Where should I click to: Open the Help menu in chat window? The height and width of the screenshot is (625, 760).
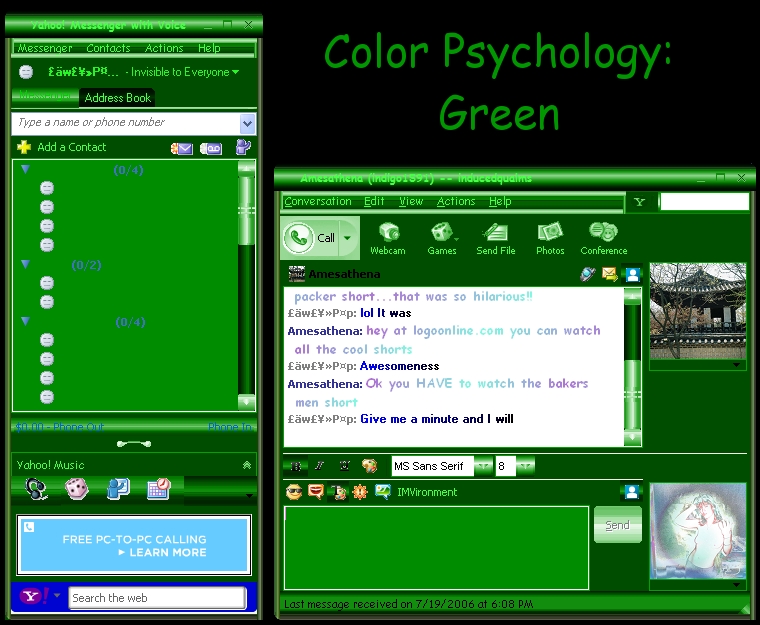[x=500, y=201]
